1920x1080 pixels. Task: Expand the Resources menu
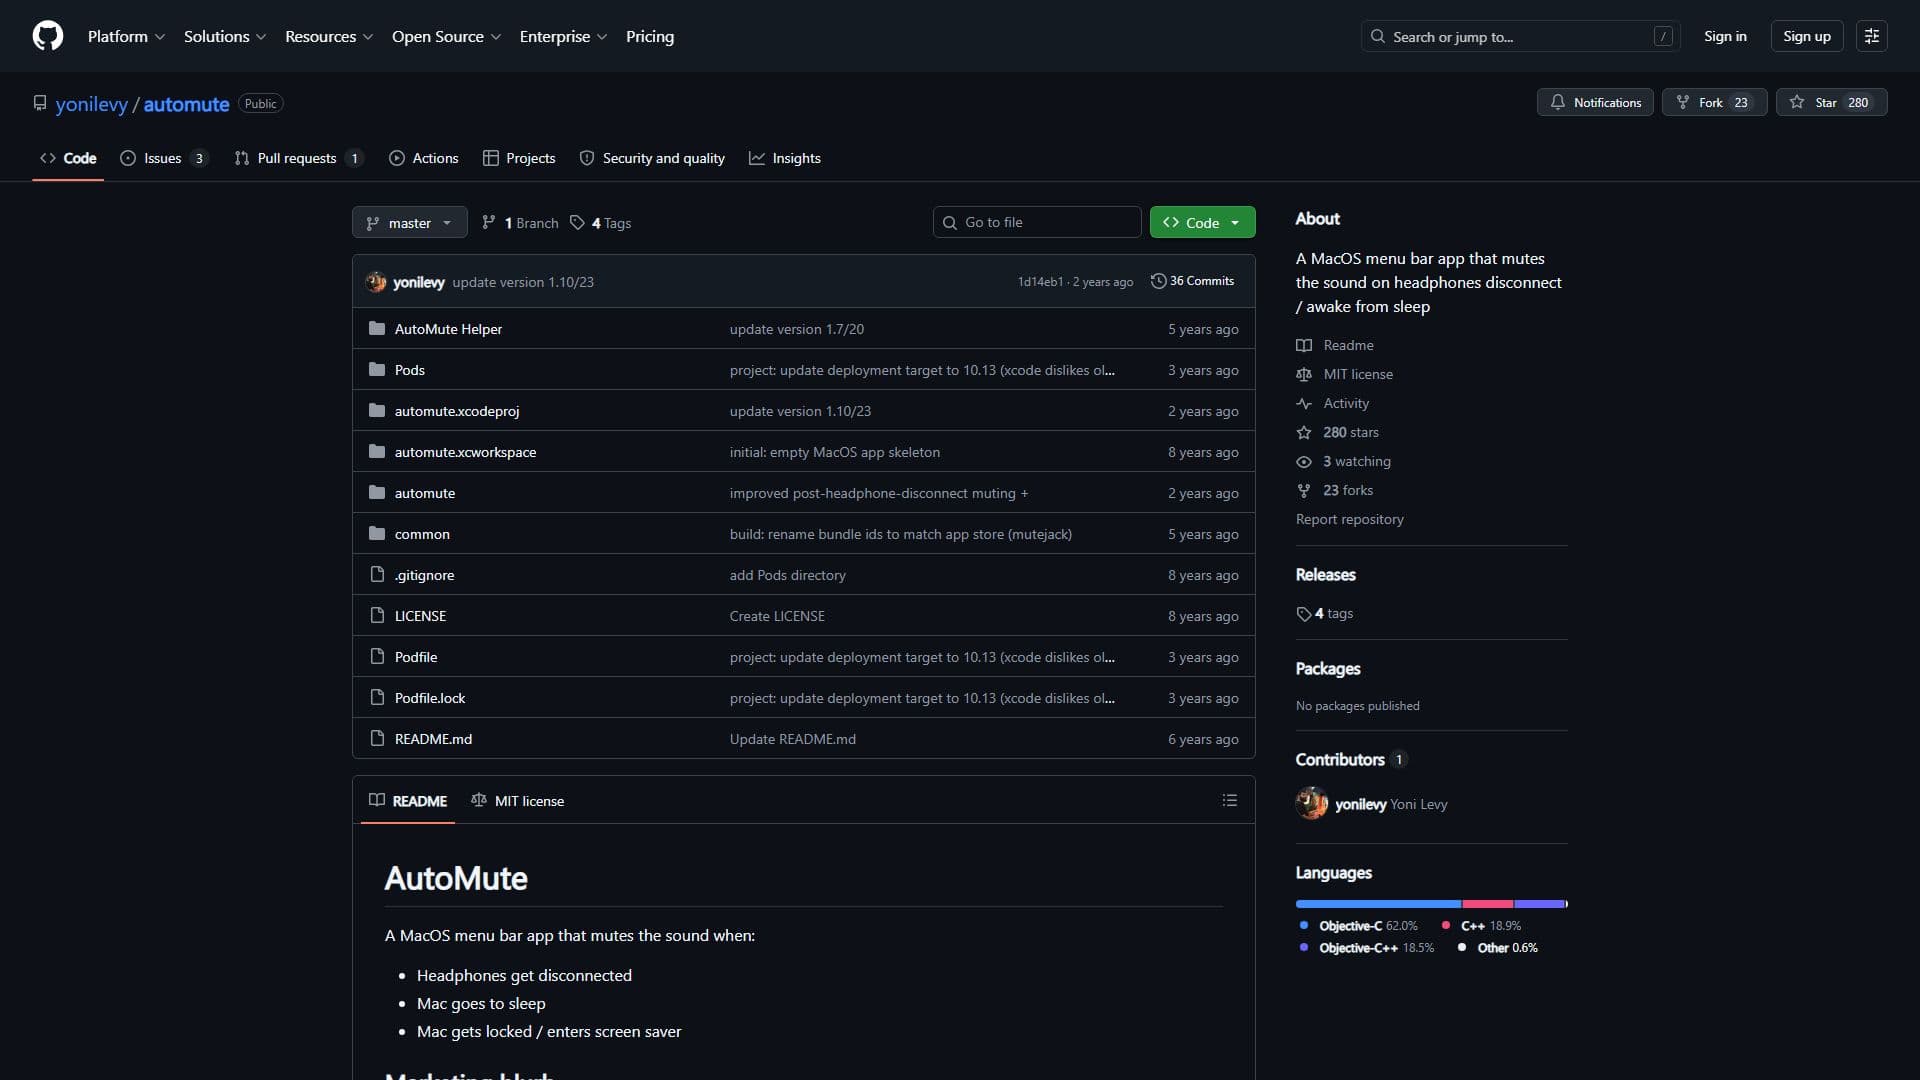click(329, 36)
